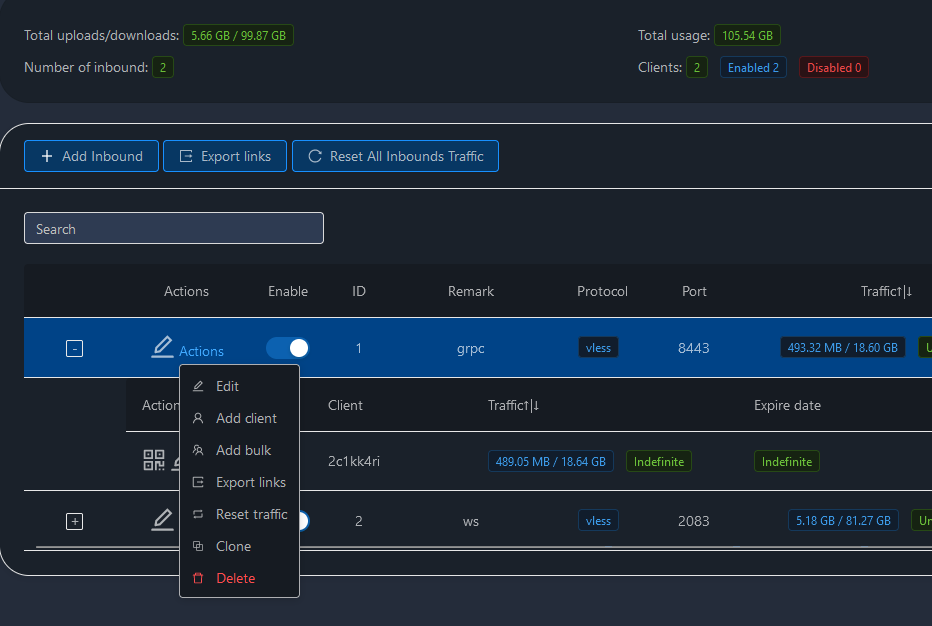Open the Actions dropdown for grpc inbound
Viewport: 932px width, 626px height.
tap(201, 351)
